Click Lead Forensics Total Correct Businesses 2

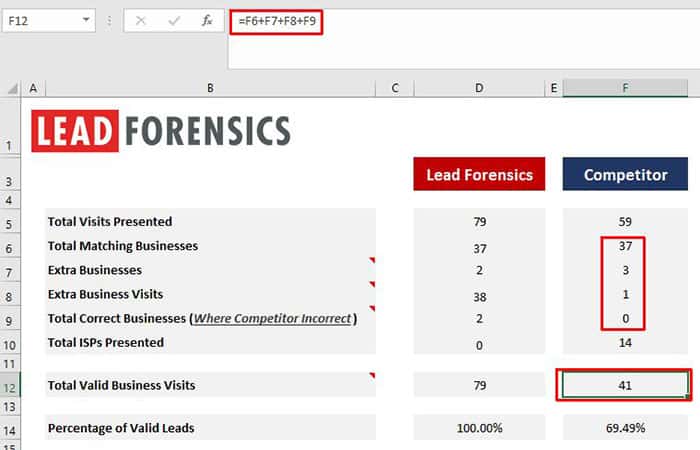point(479,318)
